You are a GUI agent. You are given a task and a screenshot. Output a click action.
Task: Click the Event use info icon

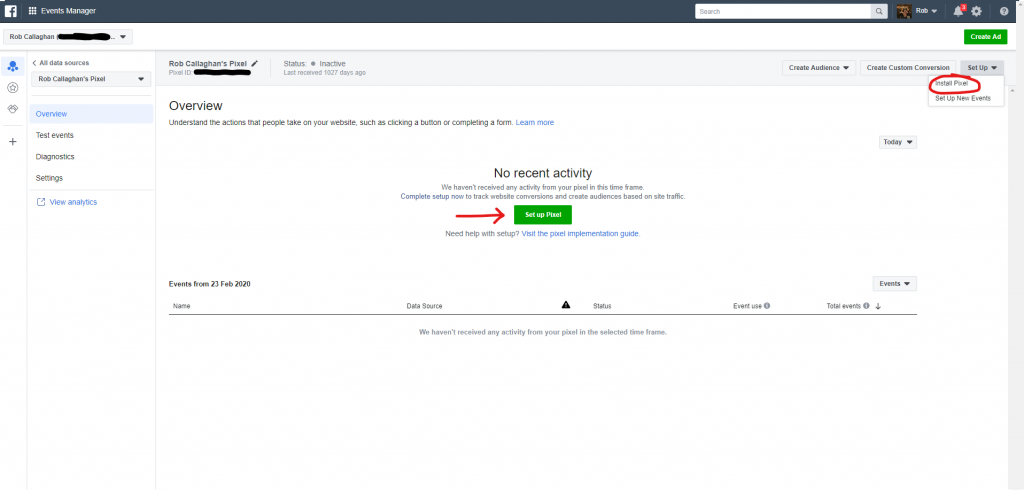767,306
